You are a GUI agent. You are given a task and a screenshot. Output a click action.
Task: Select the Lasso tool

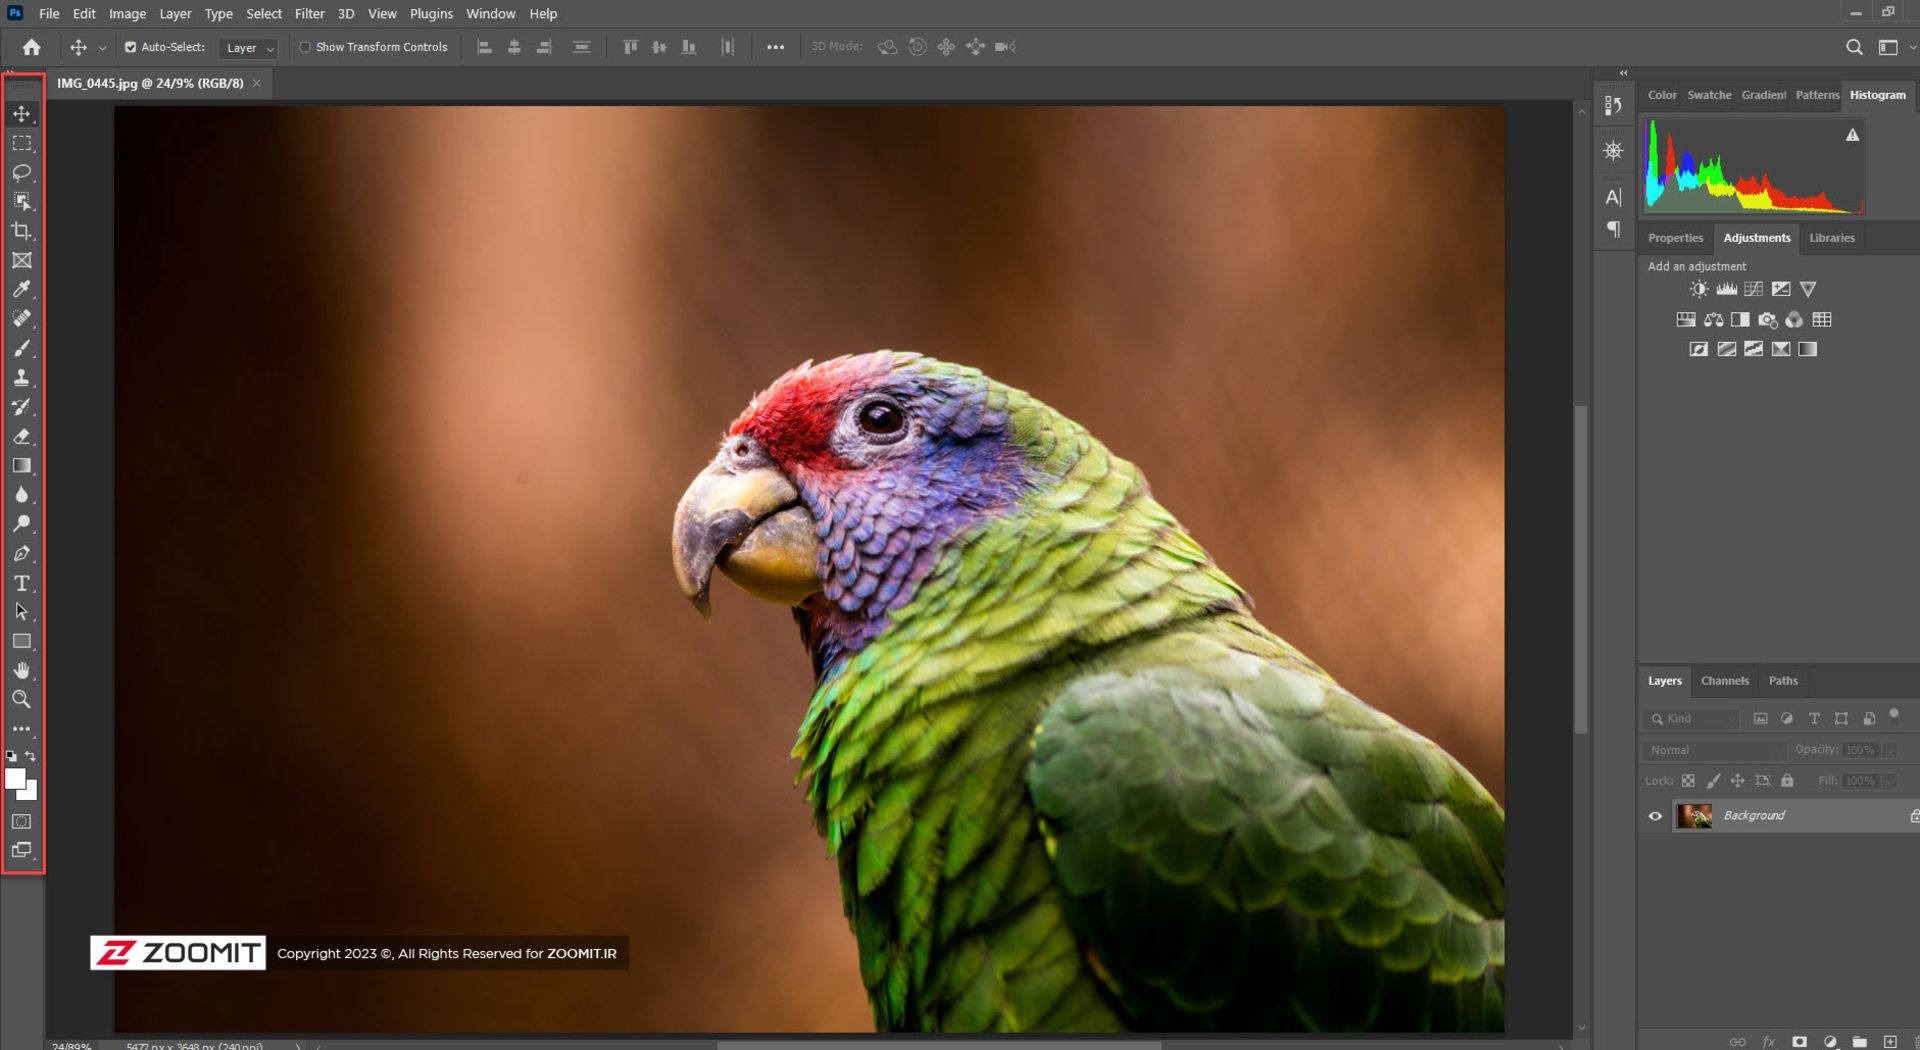click(21, 173)
